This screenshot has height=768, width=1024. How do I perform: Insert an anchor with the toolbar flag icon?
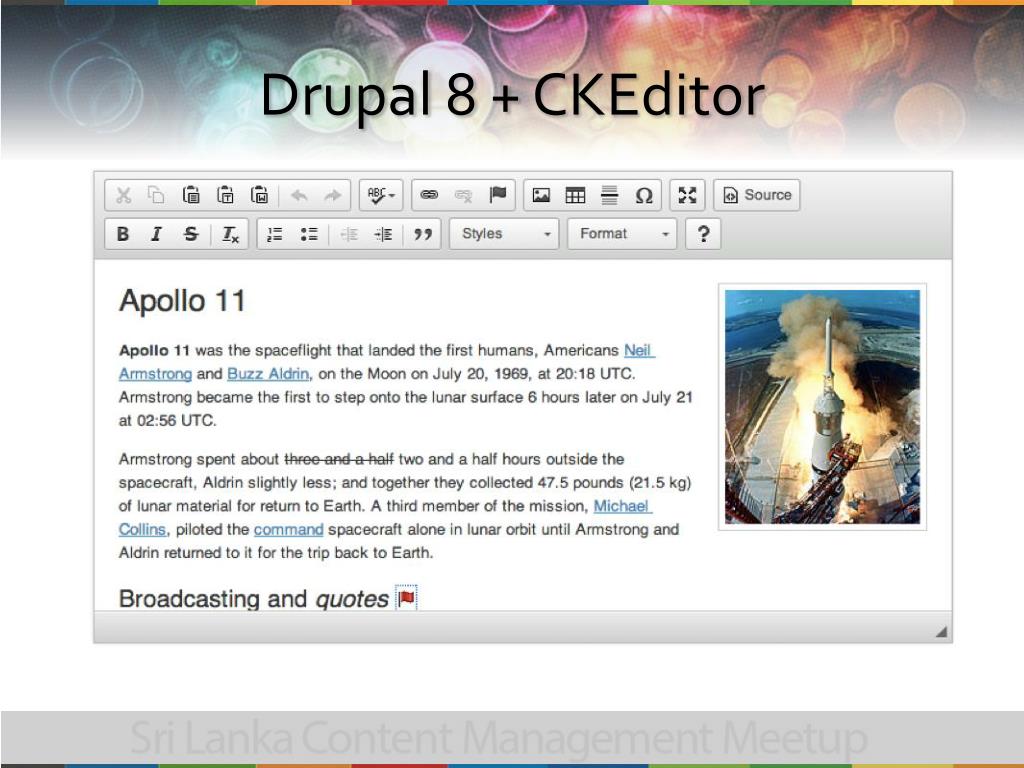(x=498, y=195)
